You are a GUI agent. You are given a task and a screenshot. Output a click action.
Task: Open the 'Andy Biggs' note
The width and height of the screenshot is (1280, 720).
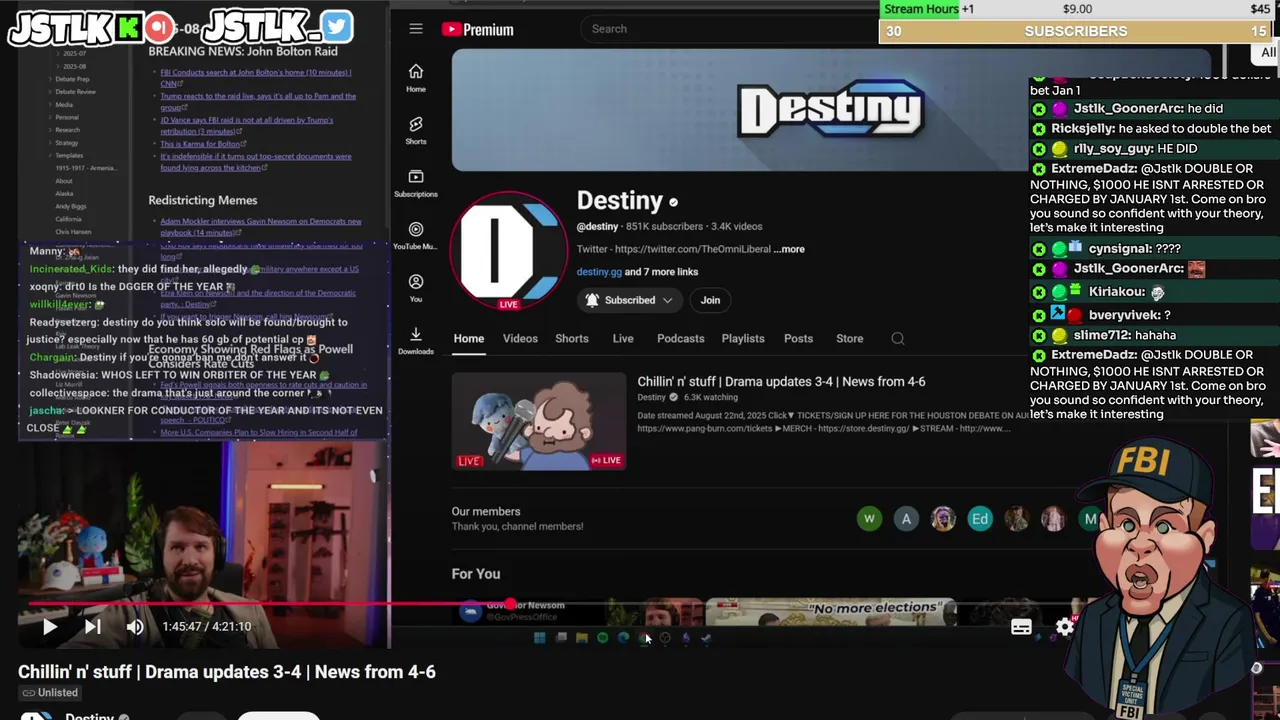(x=70, y=207)
